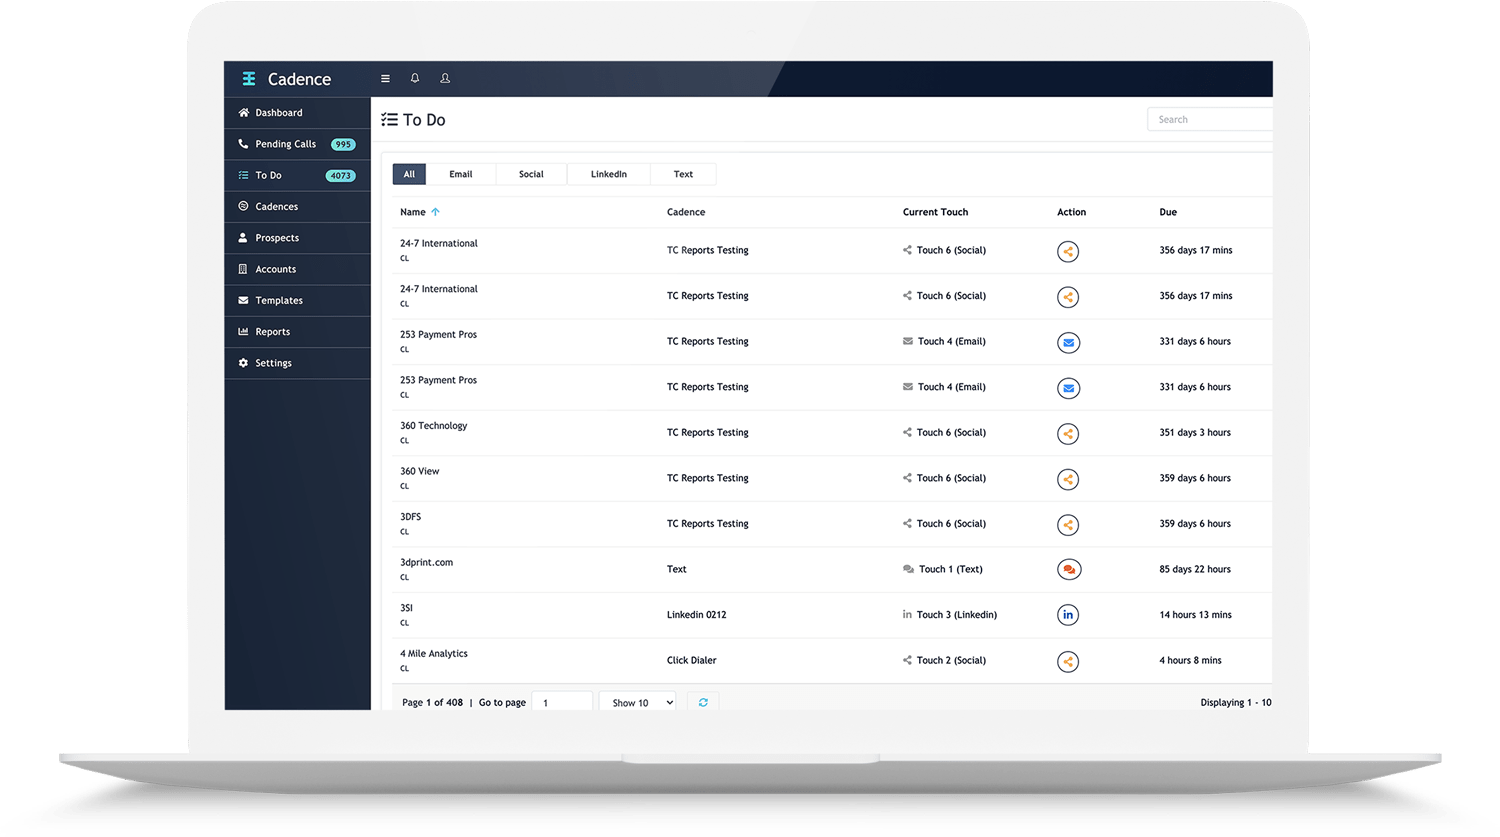Open 4 Mile Analytics prospect name
1500x837 pixels.
click(433, 654)
